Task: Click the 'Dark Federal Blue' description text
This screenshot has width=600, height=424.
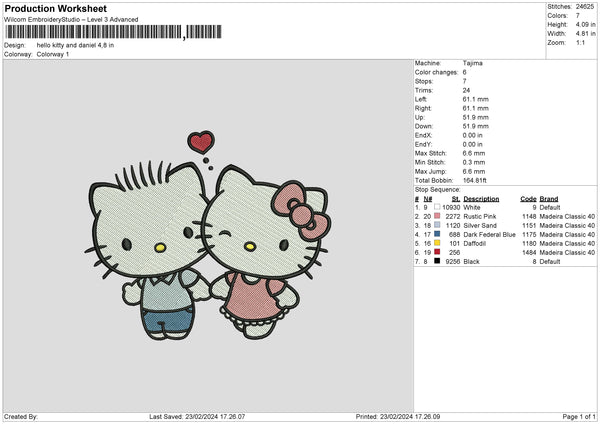Action: coord(489,235)
